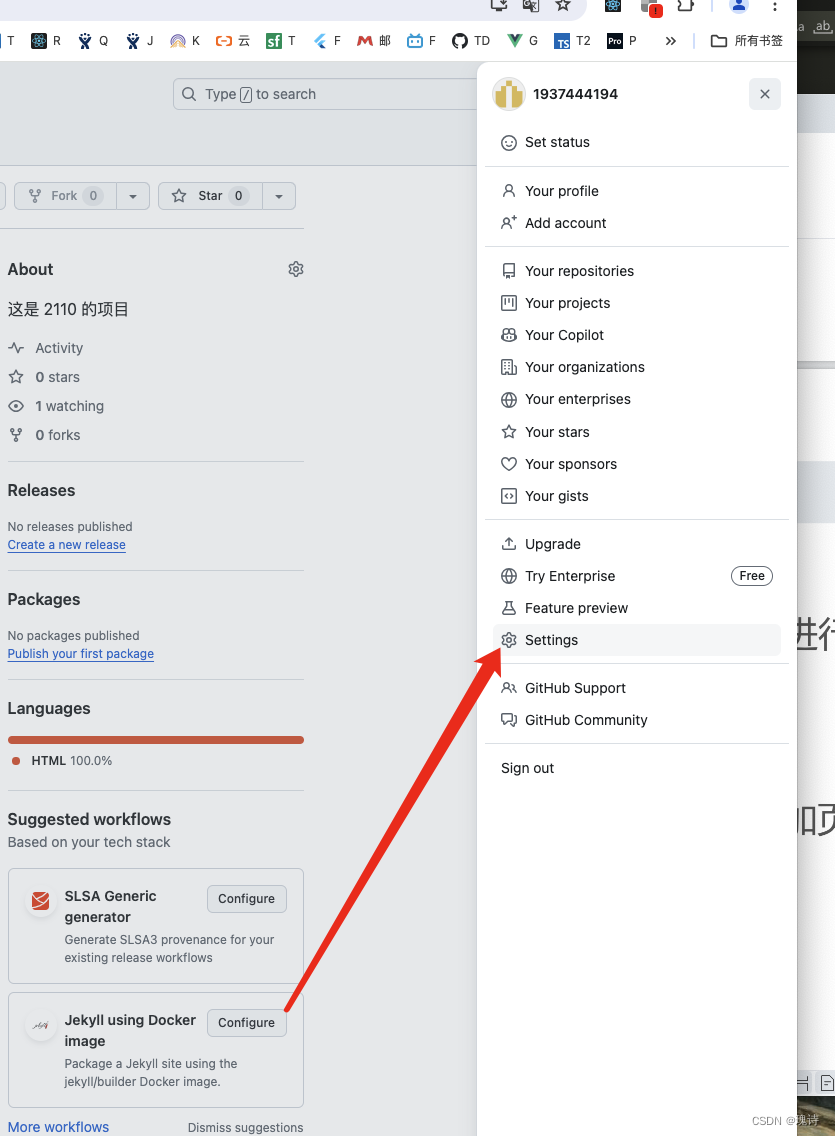835x1136 pixels.
Task: Click the Copilot icon
Action: [509, 335]
